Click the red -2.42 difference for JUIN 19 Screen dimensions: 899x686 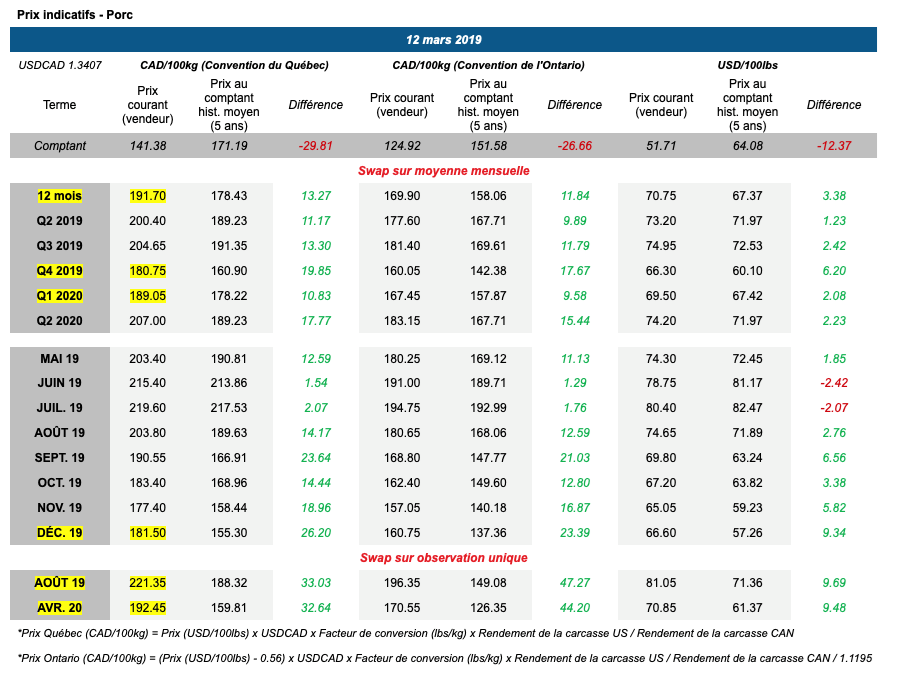(833, 383)
